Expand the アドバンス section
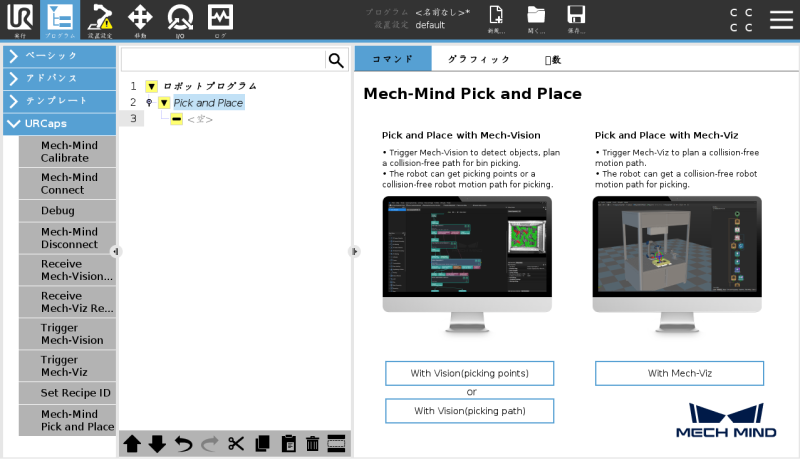 point(60,78)
